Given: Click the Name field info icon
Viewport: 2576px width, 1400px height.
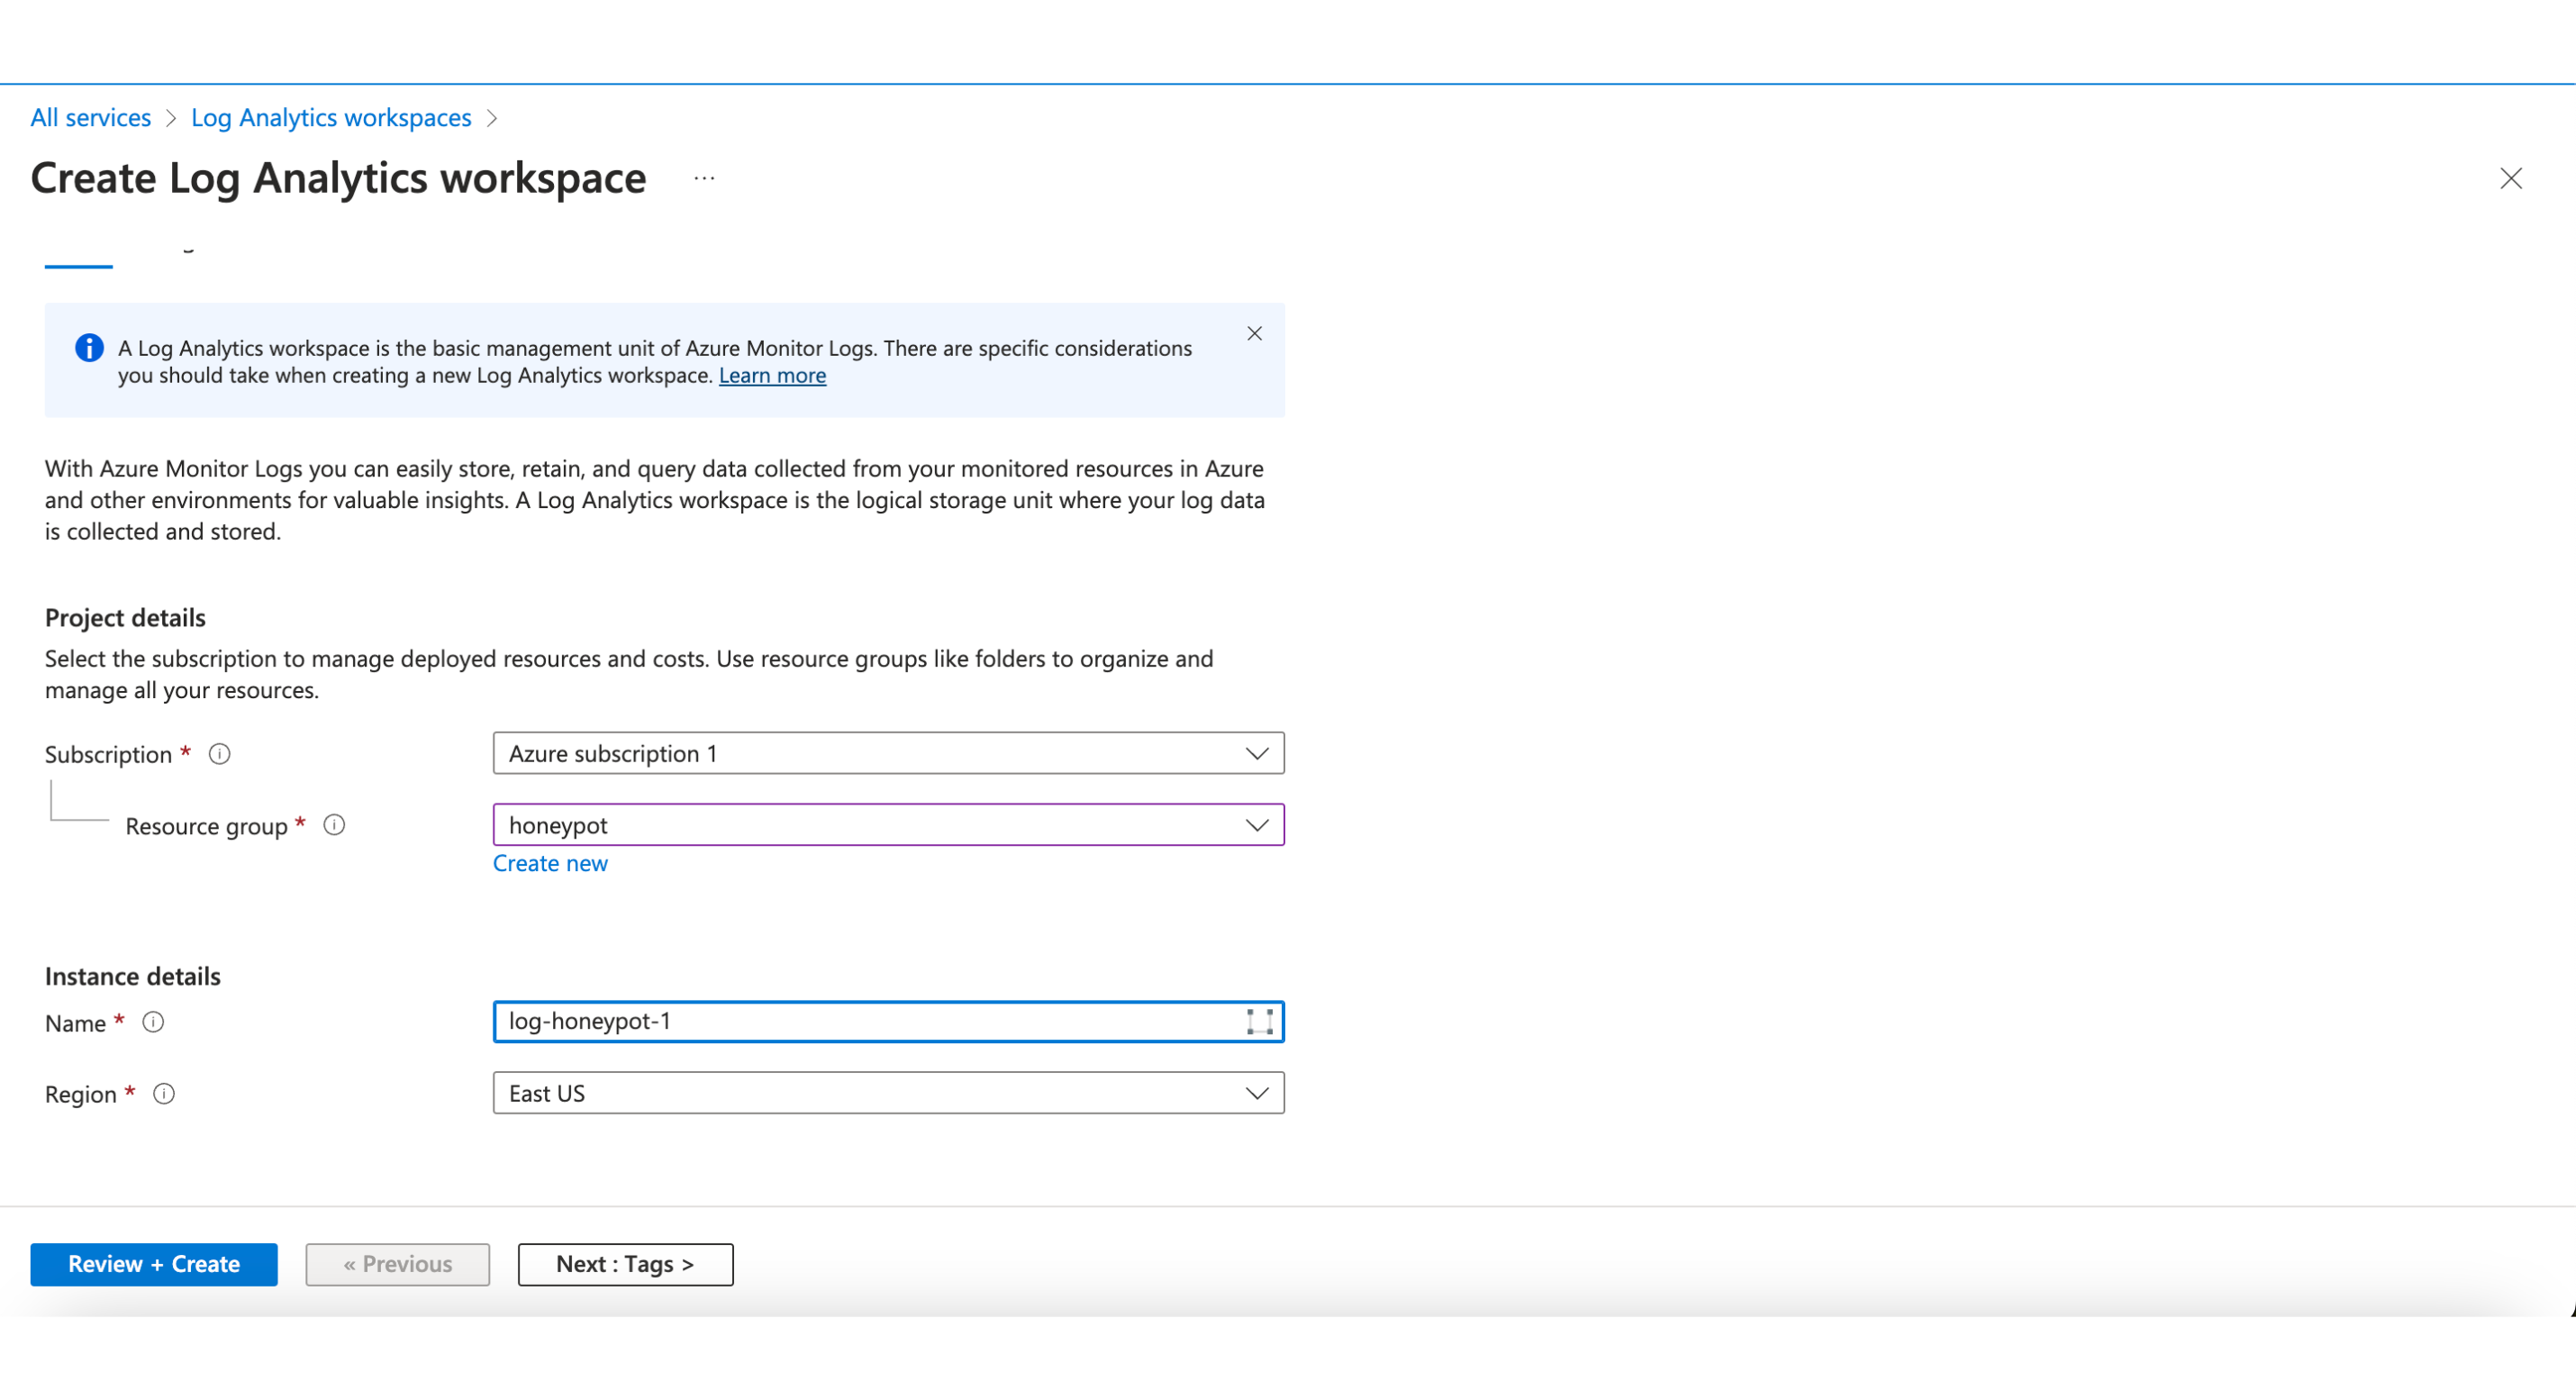Looking at the screenshot, I should [x=153, y=1022].
